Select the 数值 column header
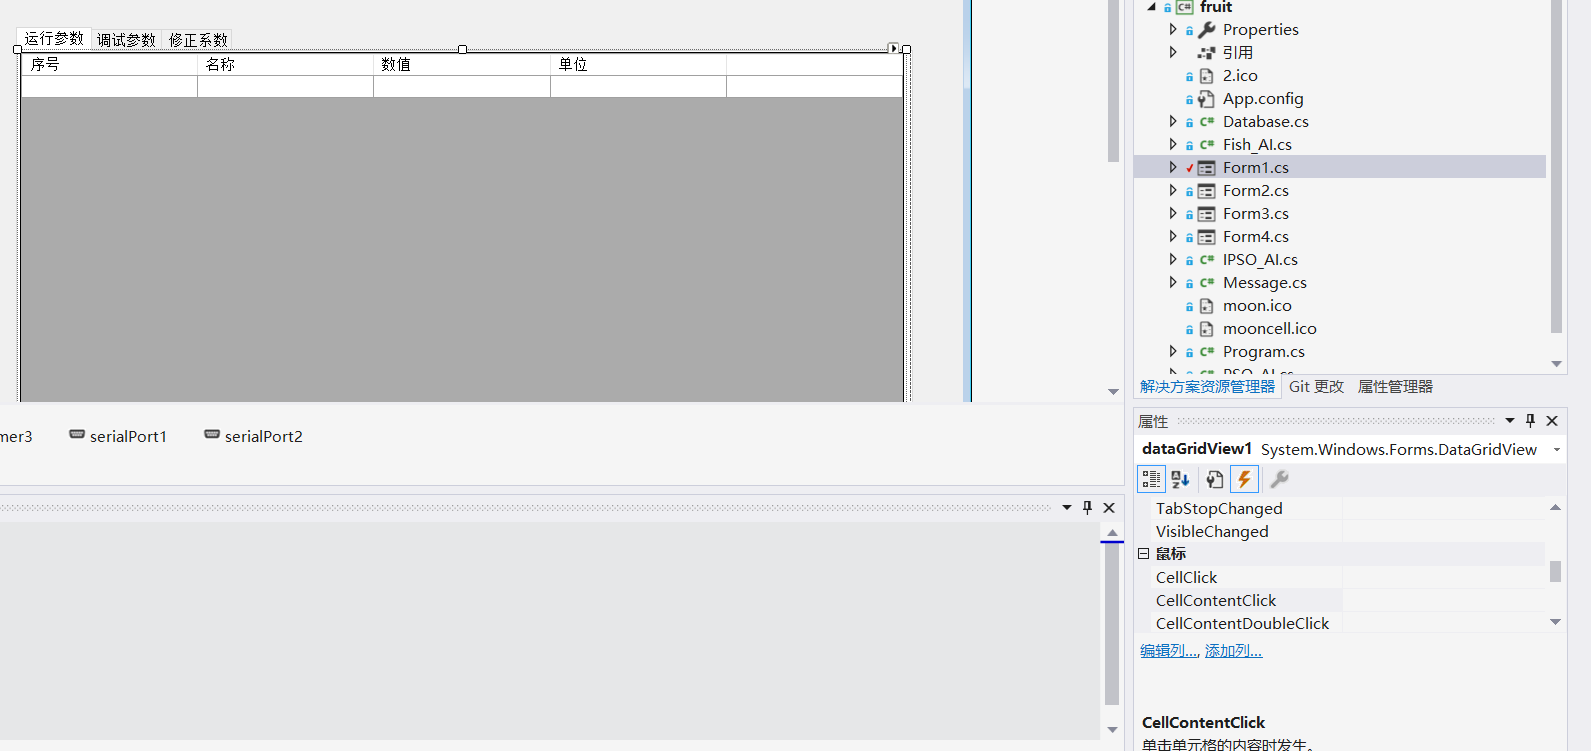 click(x=462, y=64)
